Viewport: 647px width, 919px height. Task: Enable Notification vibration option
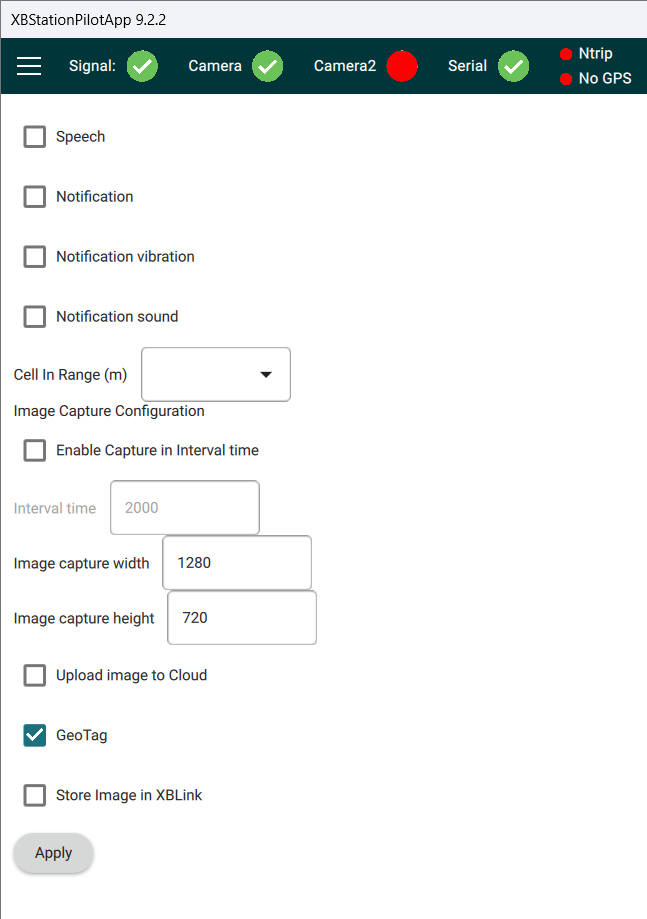coord(35,257)
